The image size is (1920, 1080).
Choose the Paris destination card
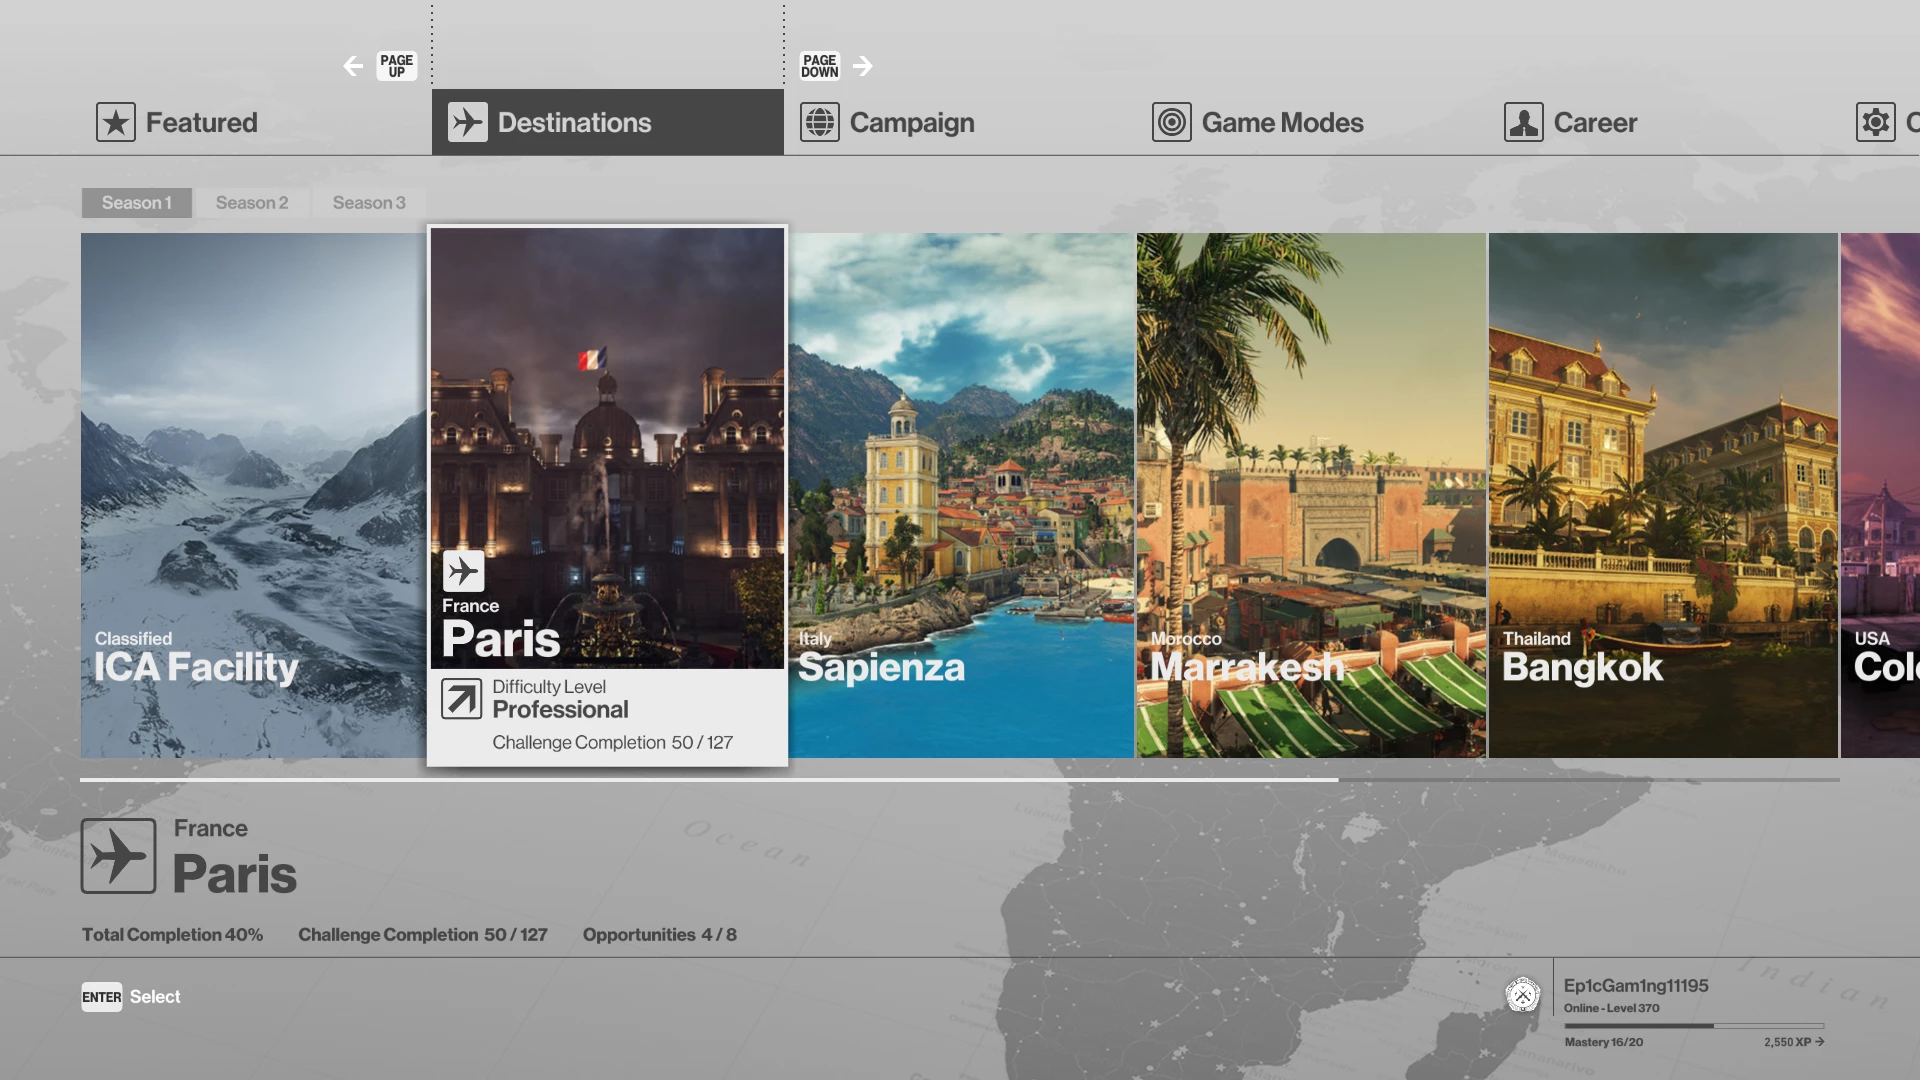click(x=608, y=496)
